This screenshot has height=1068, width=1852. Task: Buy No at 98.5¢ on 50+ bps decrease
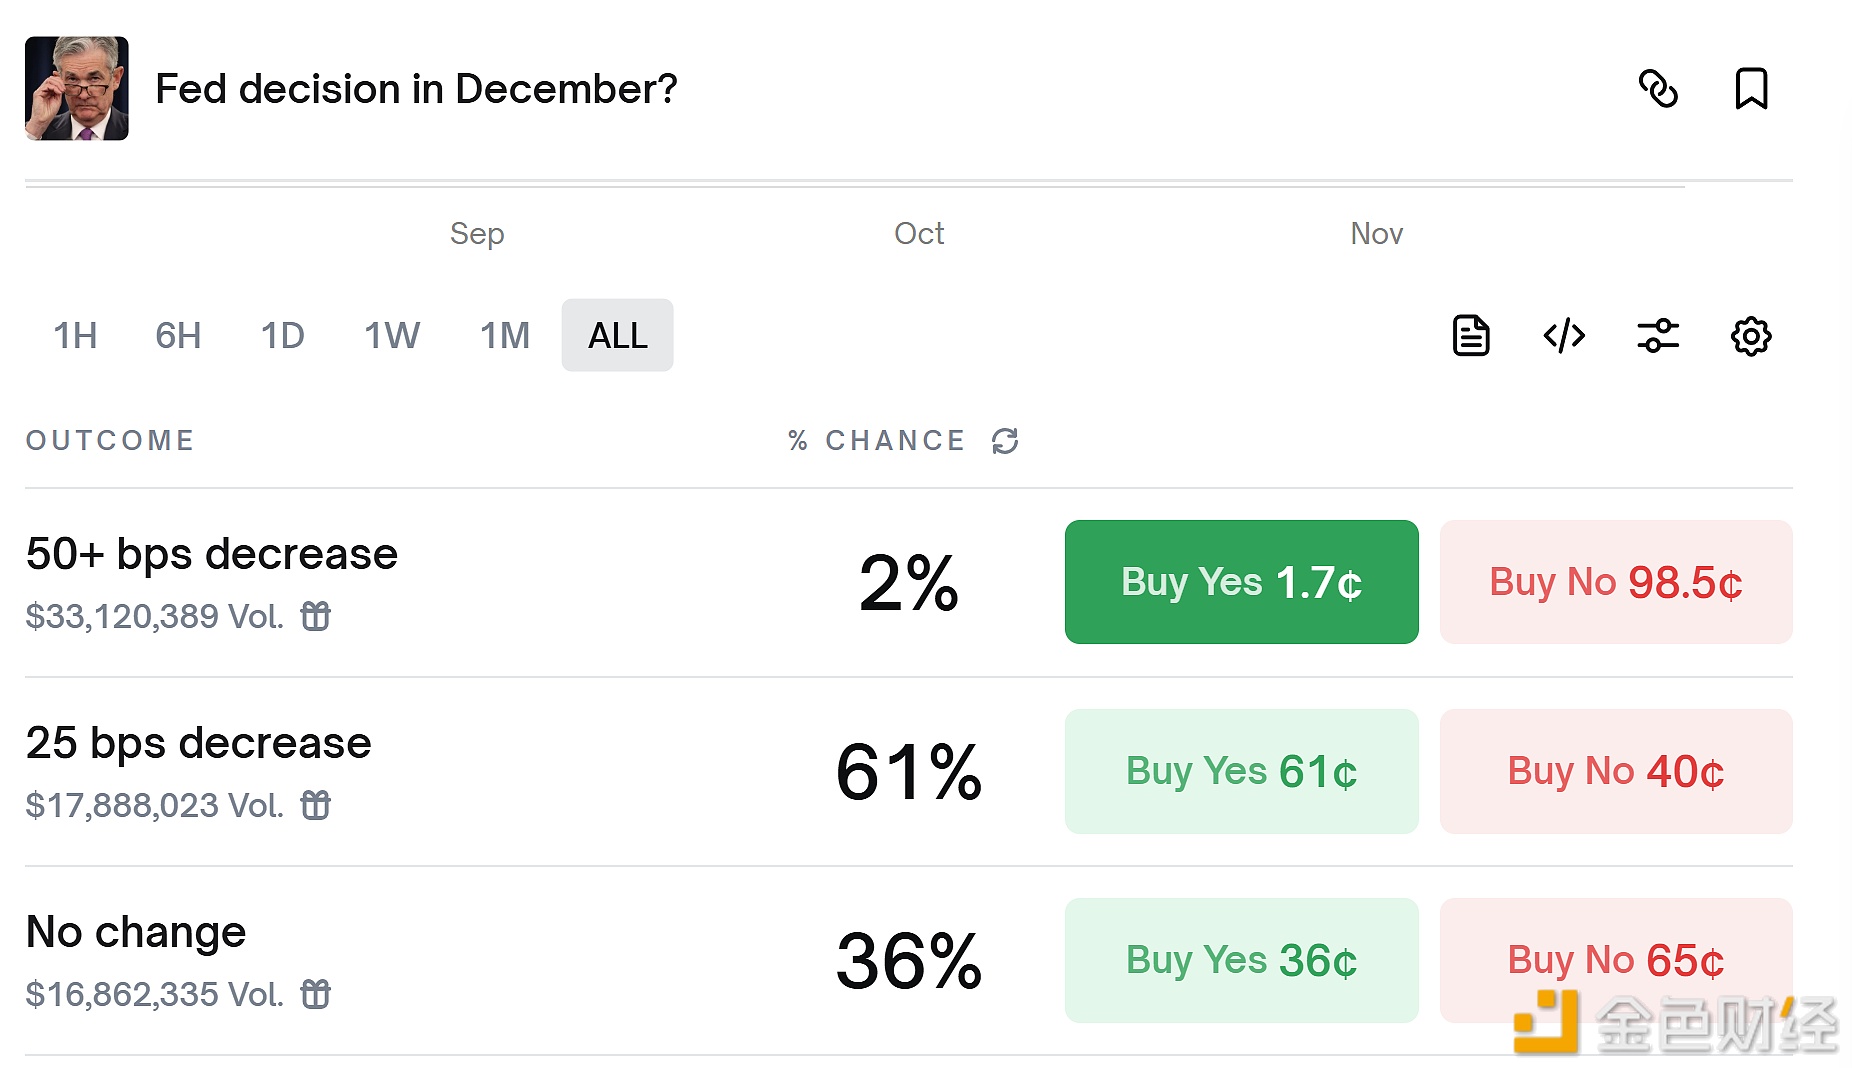point(1615,581)
